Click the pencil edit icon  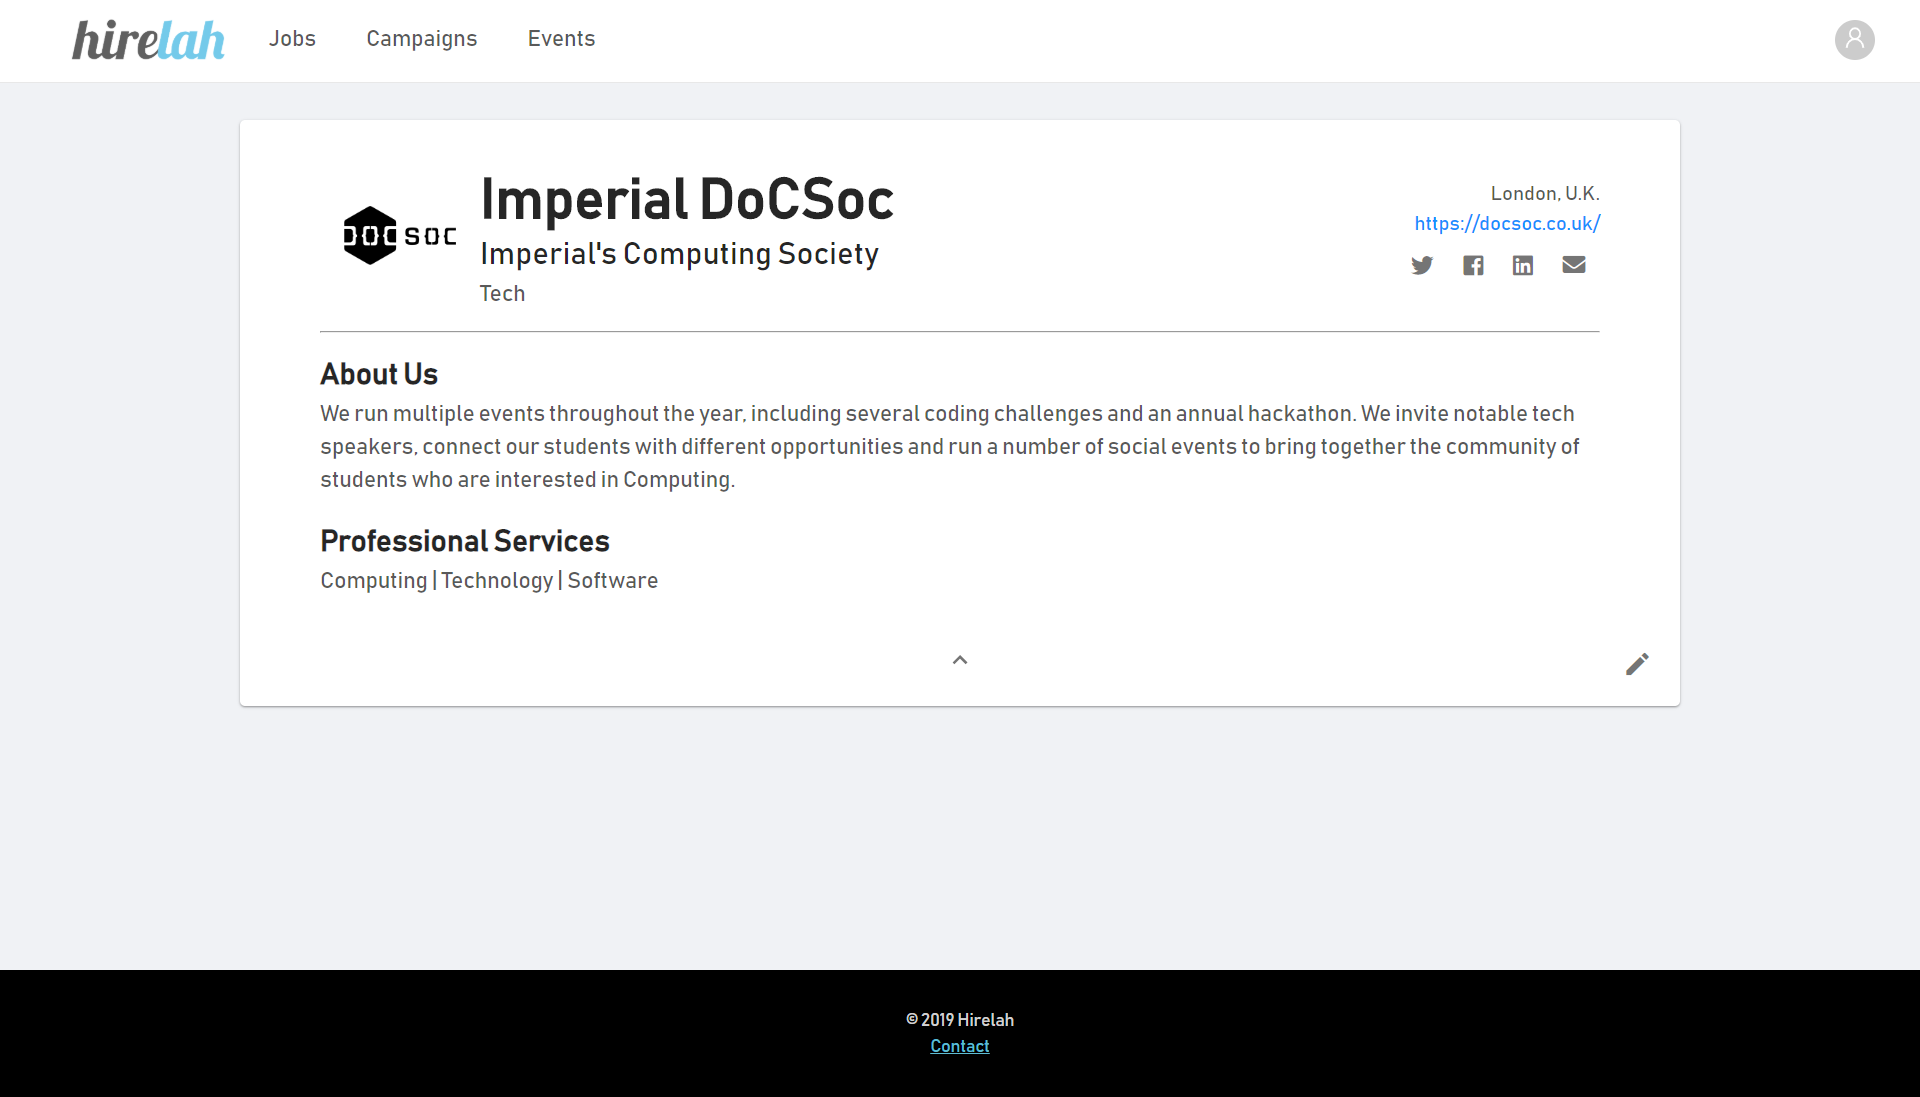coord(1637,664)
